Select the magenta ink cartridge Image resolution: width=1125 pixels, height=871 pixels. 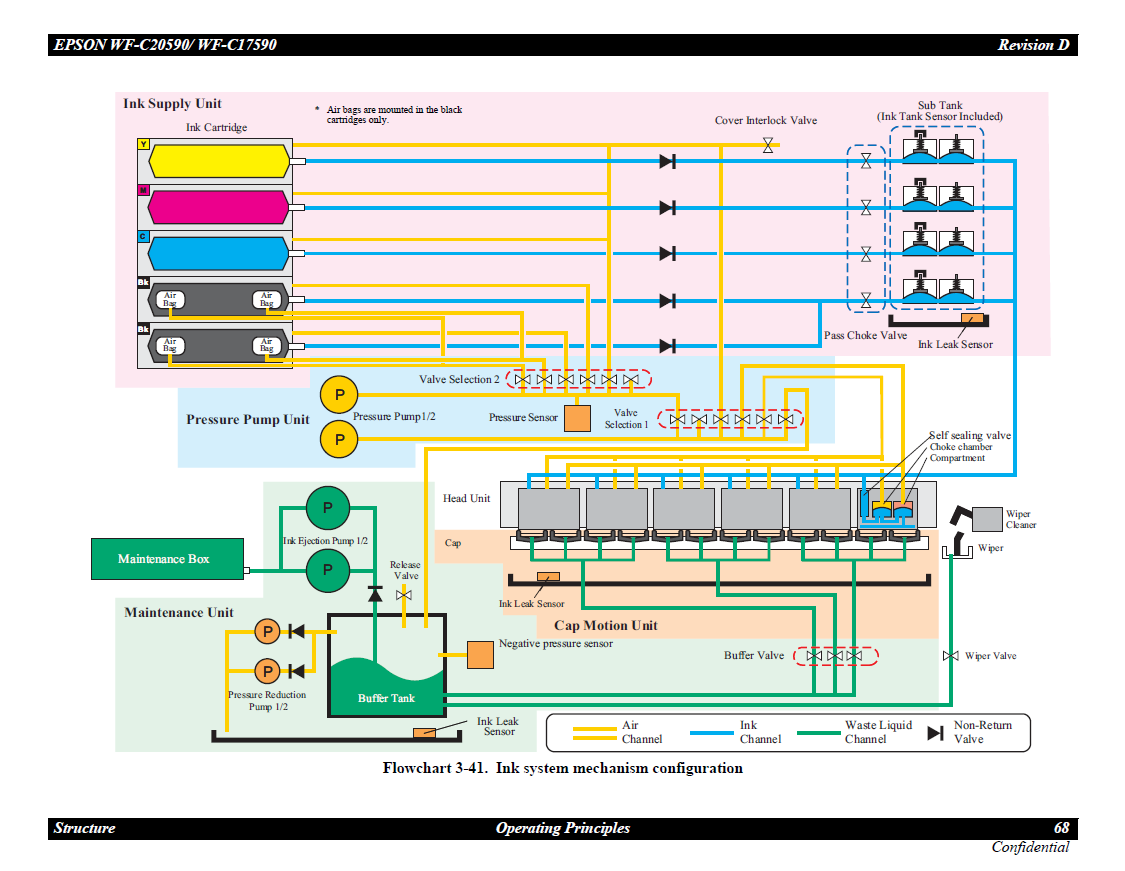pyautogui.click(x=219, y=207)
